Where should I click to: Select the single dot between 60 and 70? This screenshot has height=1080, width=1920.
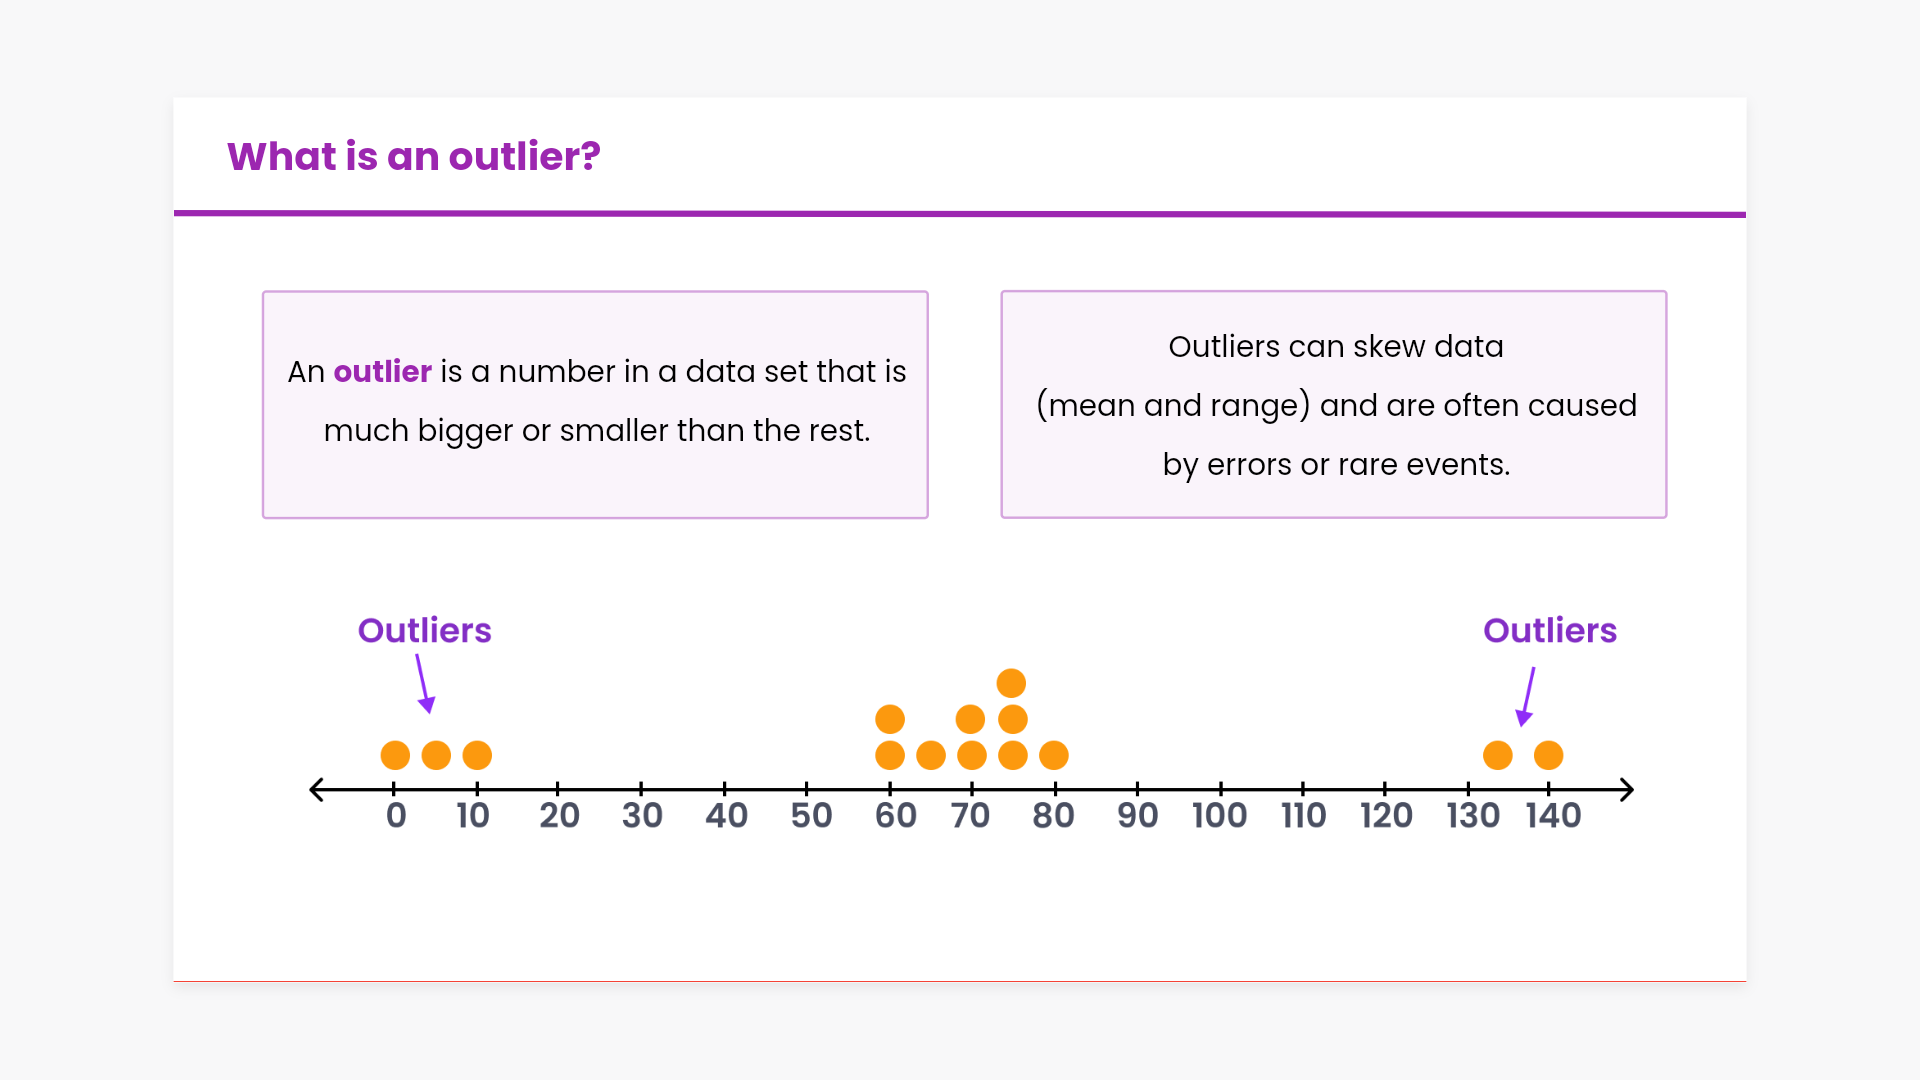click(x=931, y=755)
